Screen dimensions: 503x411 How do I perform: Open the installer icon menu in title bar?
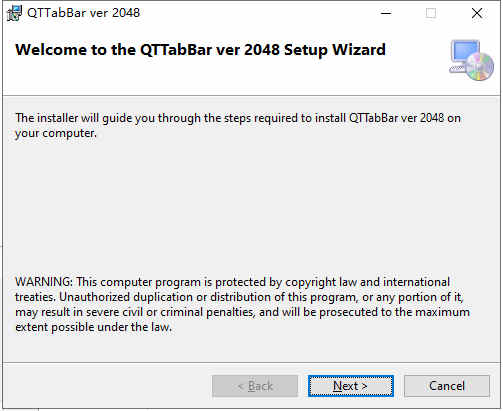pyautogui.click(x=14, y=13)
